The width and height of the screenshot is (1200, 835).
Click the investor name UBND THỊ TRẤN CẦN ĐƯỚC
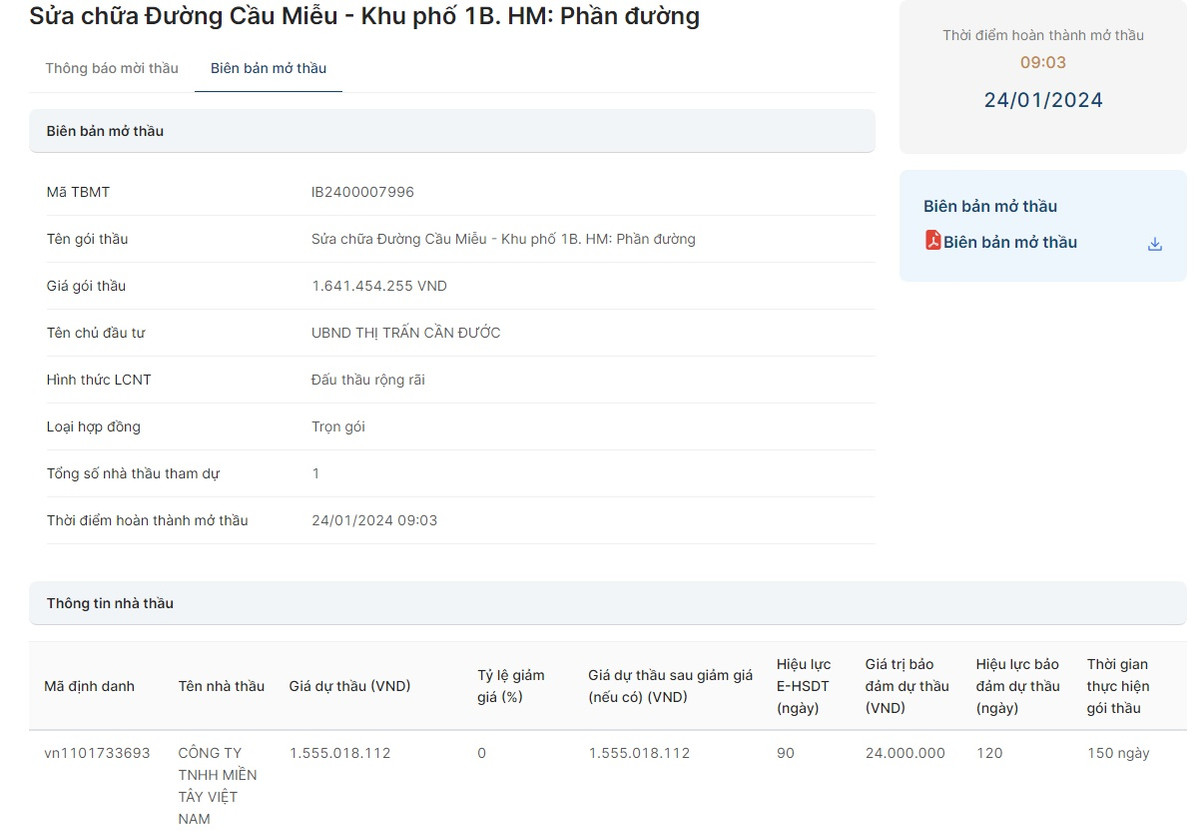tap(405, 333)
